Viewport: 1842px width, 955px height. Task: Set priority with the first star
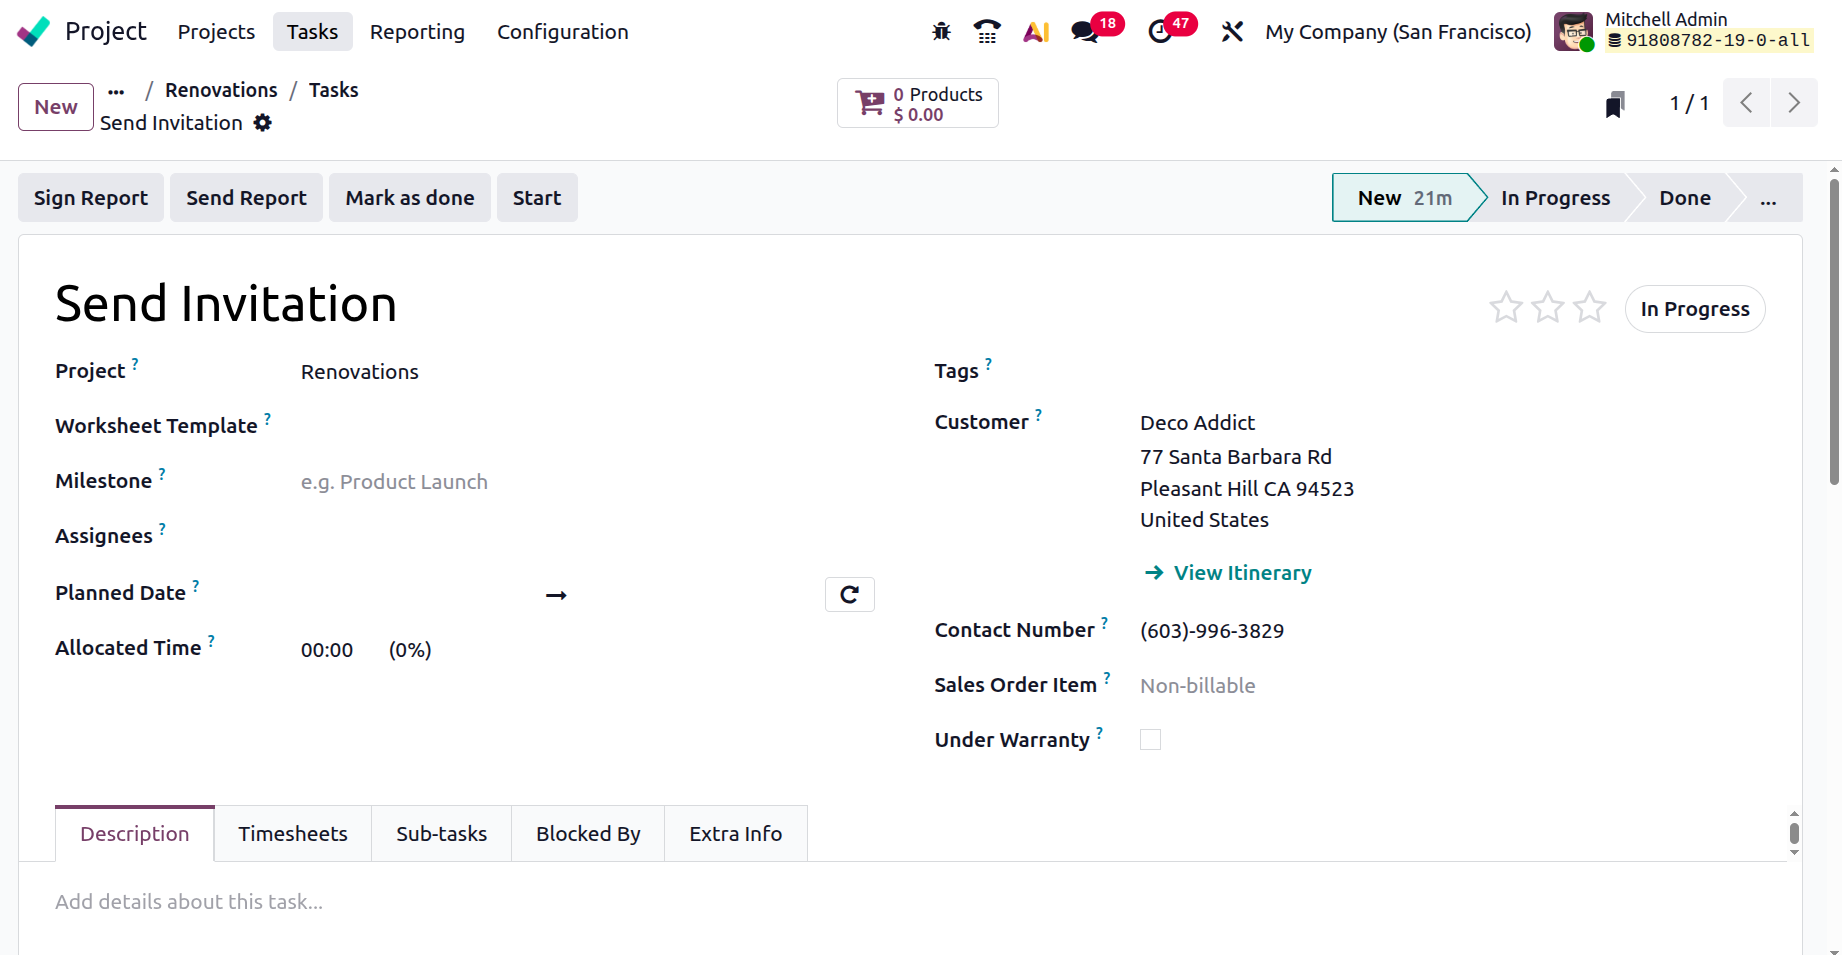1506,308
